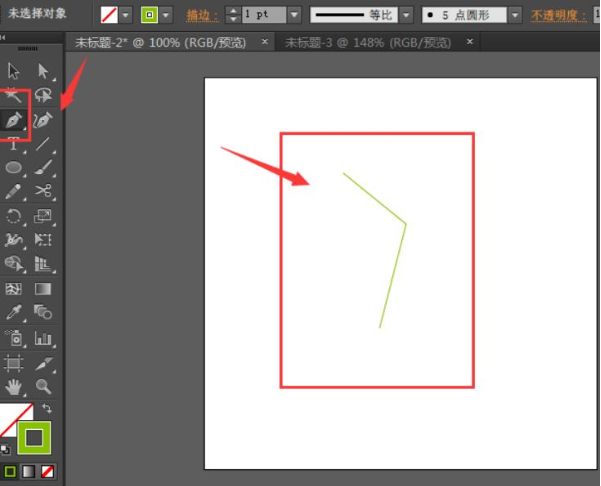Select the Shape Builder tool
This screenshot has width=601, height=486.
13,264
